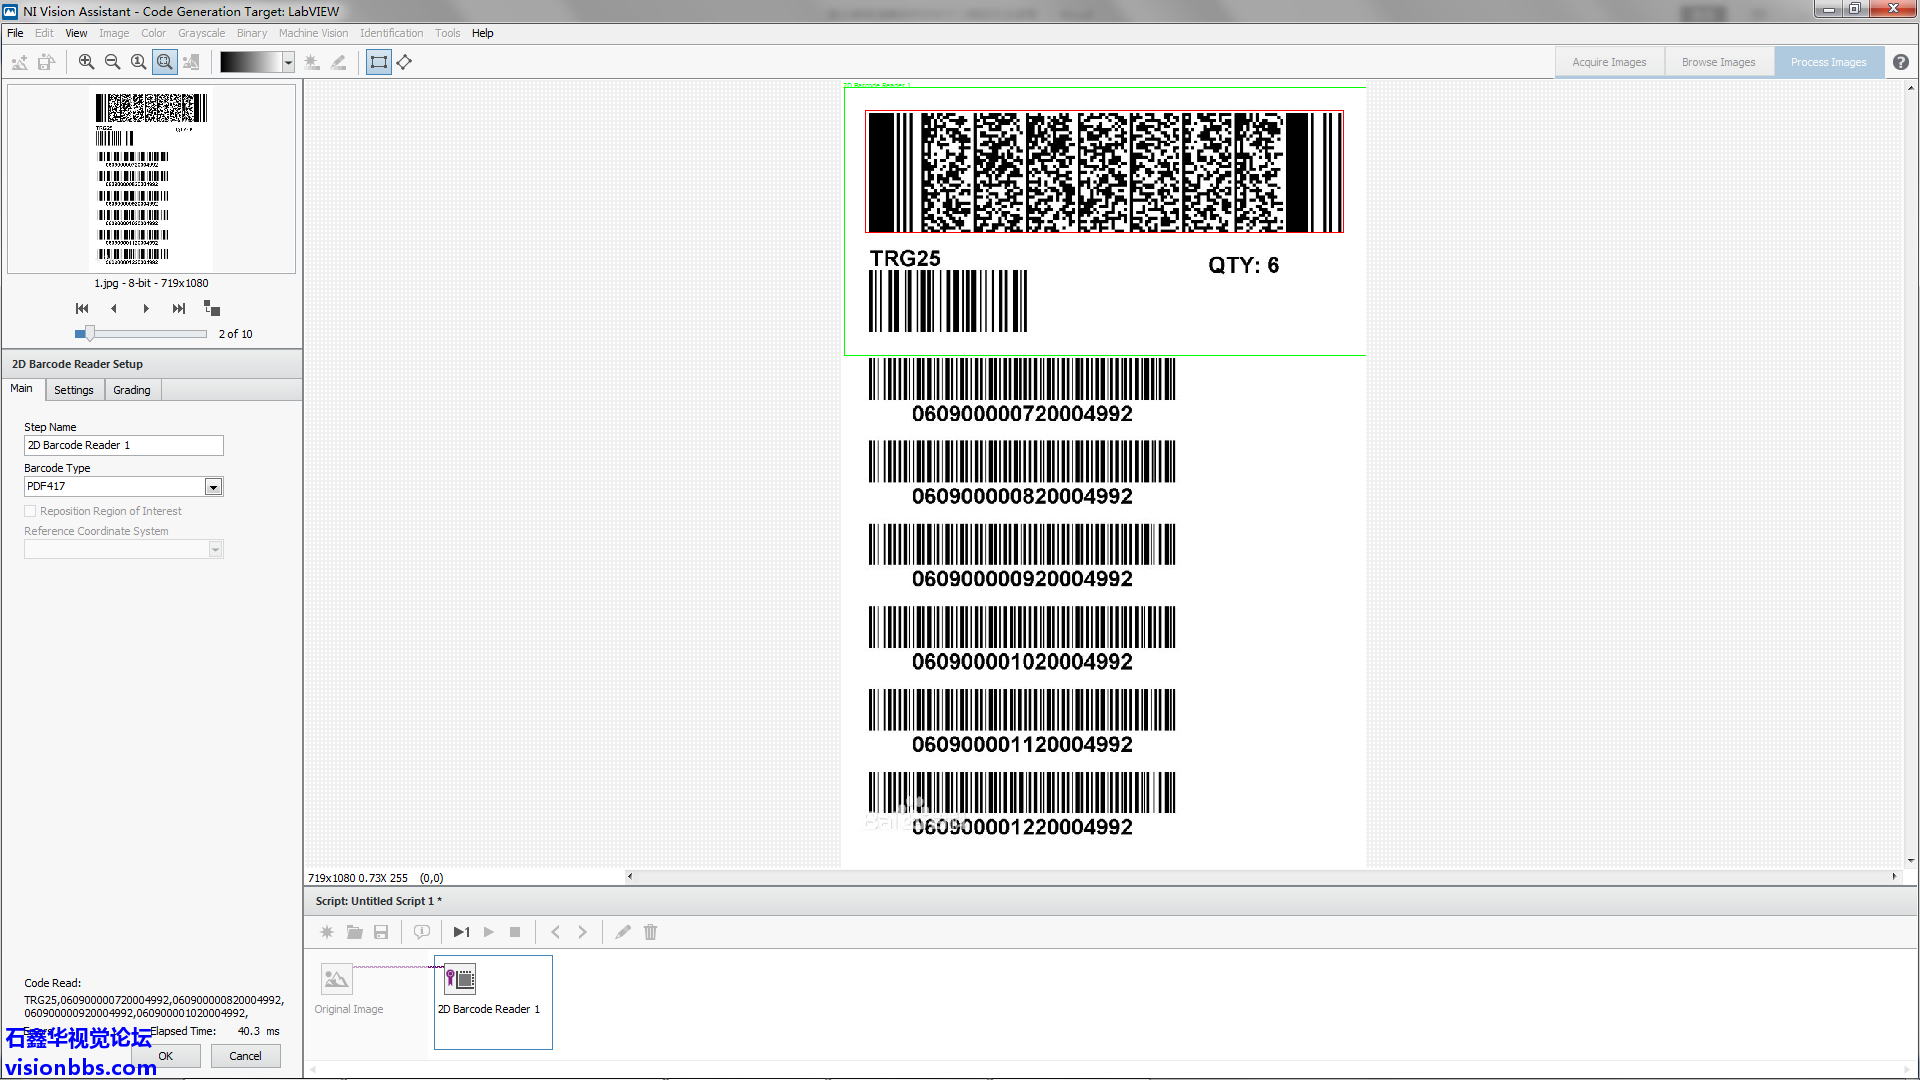Screen dimensions: 1920x1080
Task: Open the grayscale palette dropdown
Action: point(288,62)
